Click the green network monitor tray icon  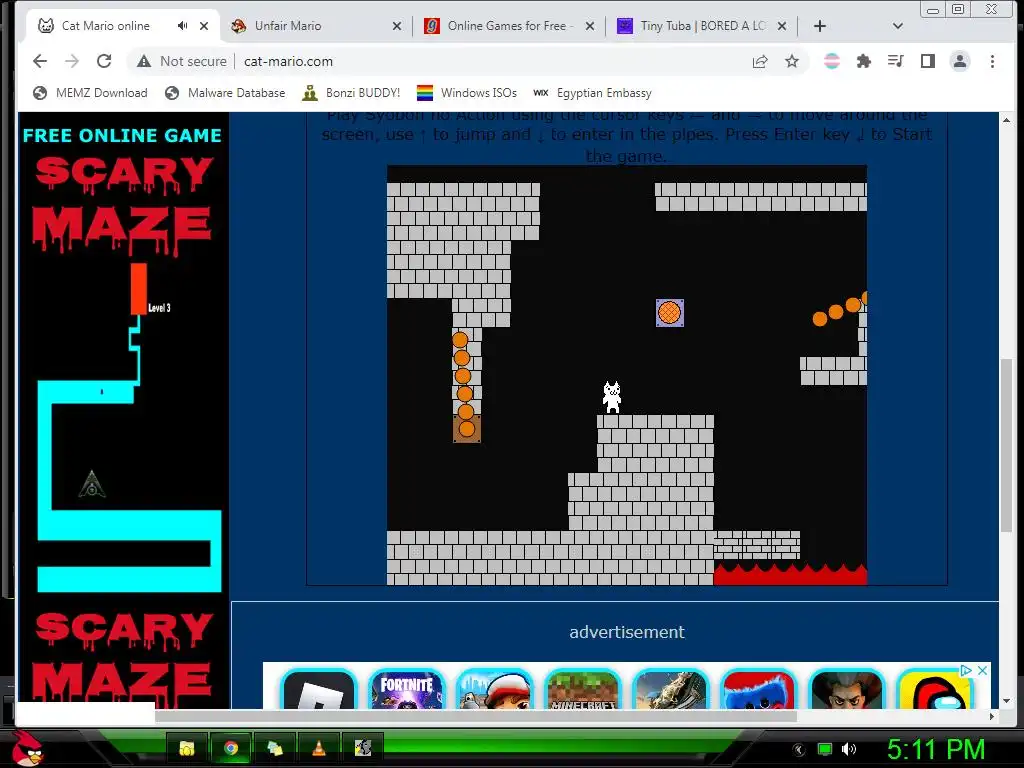(x=825, y=750)
